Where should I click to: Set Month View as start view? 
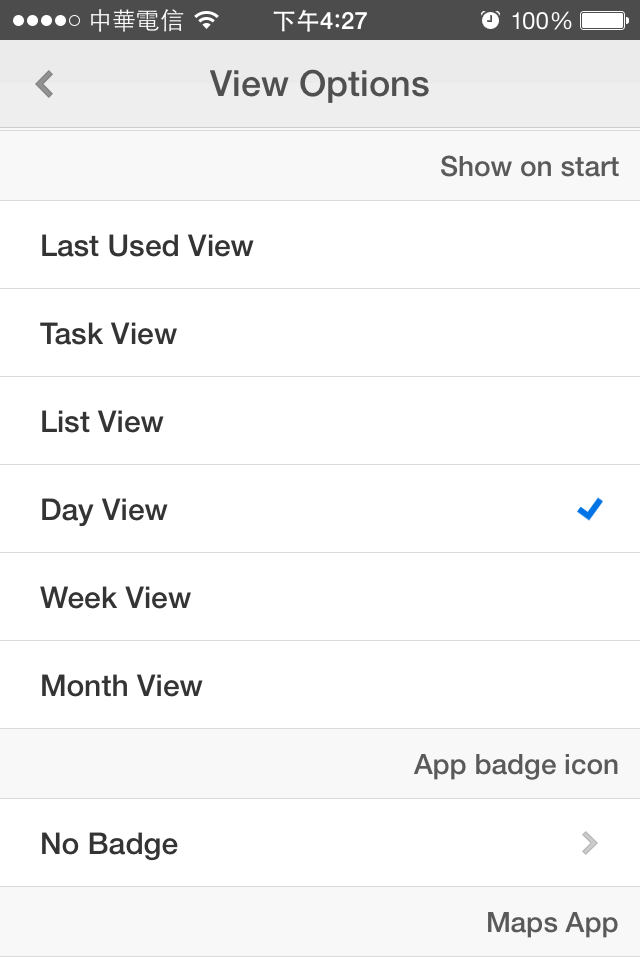click(122, 686)
